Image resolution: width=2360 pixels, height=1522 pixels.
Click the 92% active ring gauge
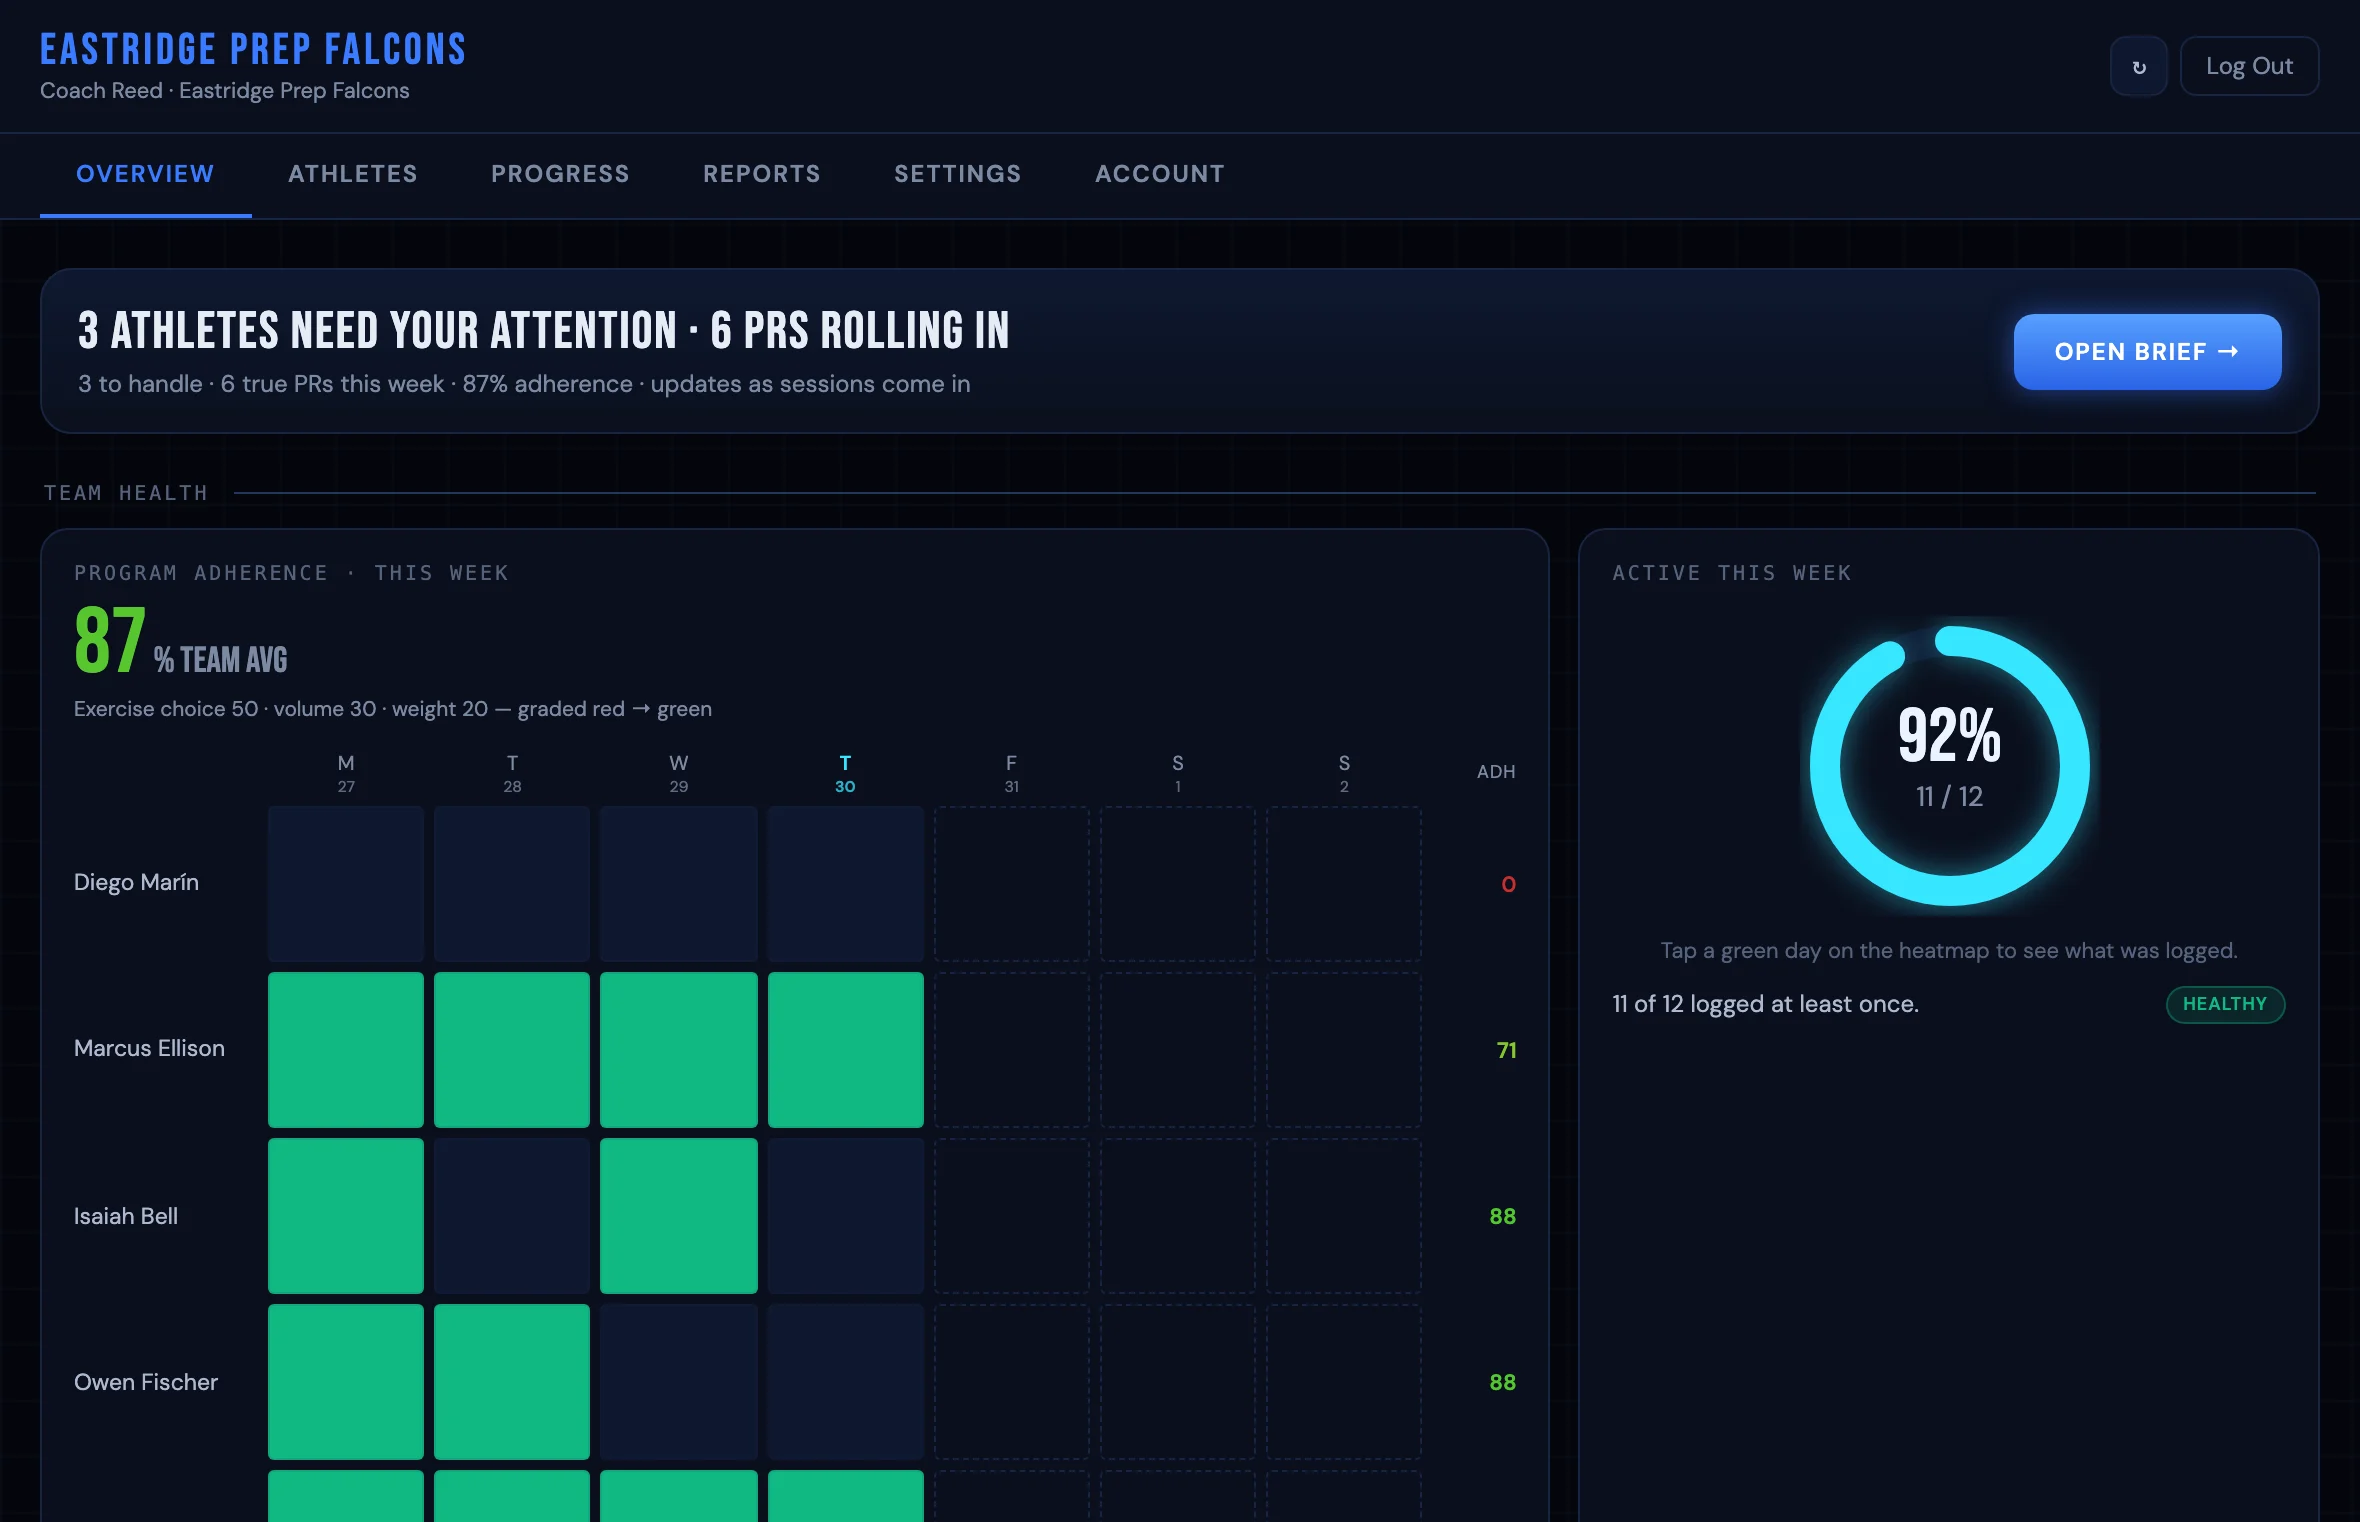coord(1949,766)
